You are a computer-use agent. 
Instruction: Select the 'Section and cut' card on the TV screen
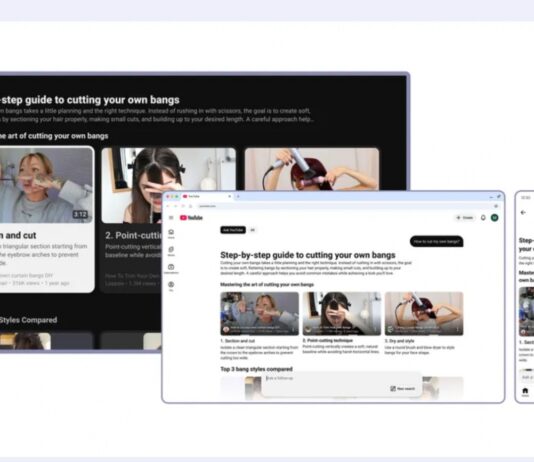coord(46,220)
